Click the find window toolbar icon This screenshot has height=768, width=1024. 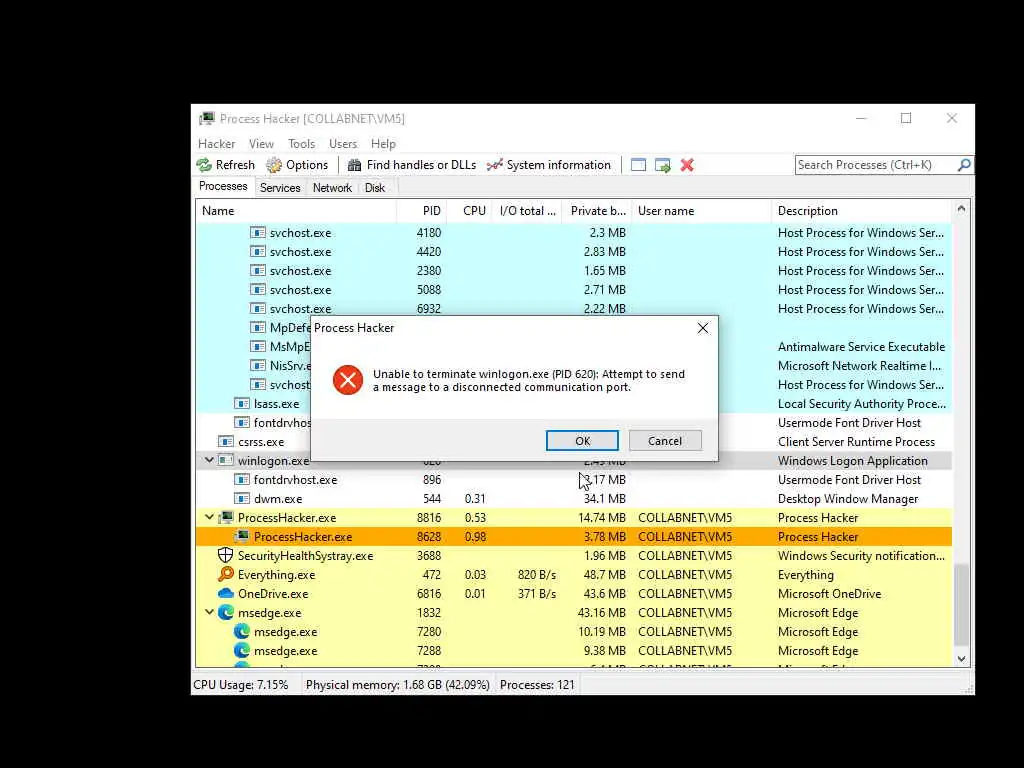pos(638,165)
